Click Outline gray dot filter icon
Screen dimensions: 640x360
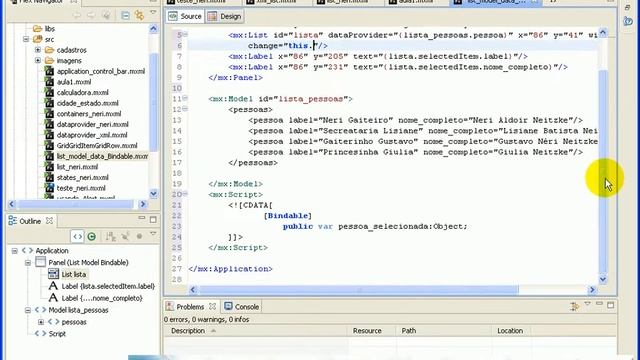coord(139,236)
